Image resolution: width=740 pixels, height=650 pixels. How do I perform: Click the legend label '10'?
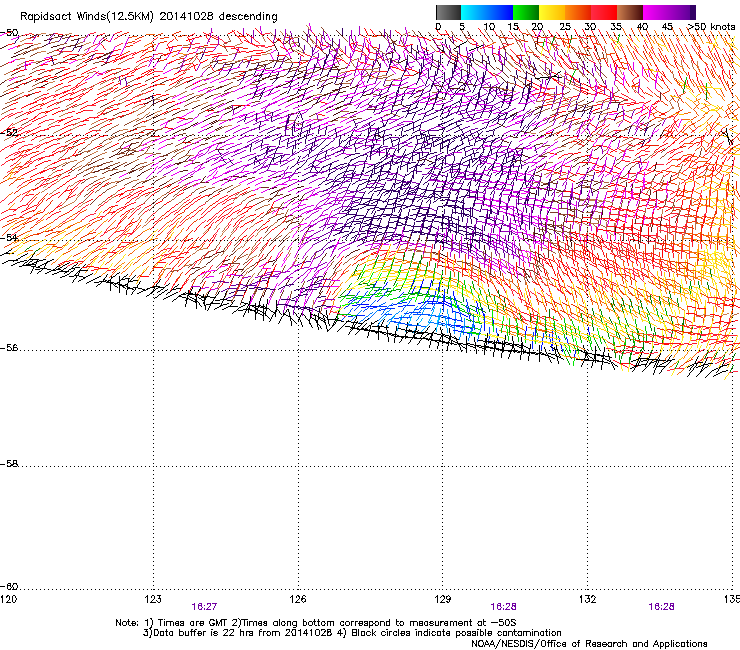489,26
